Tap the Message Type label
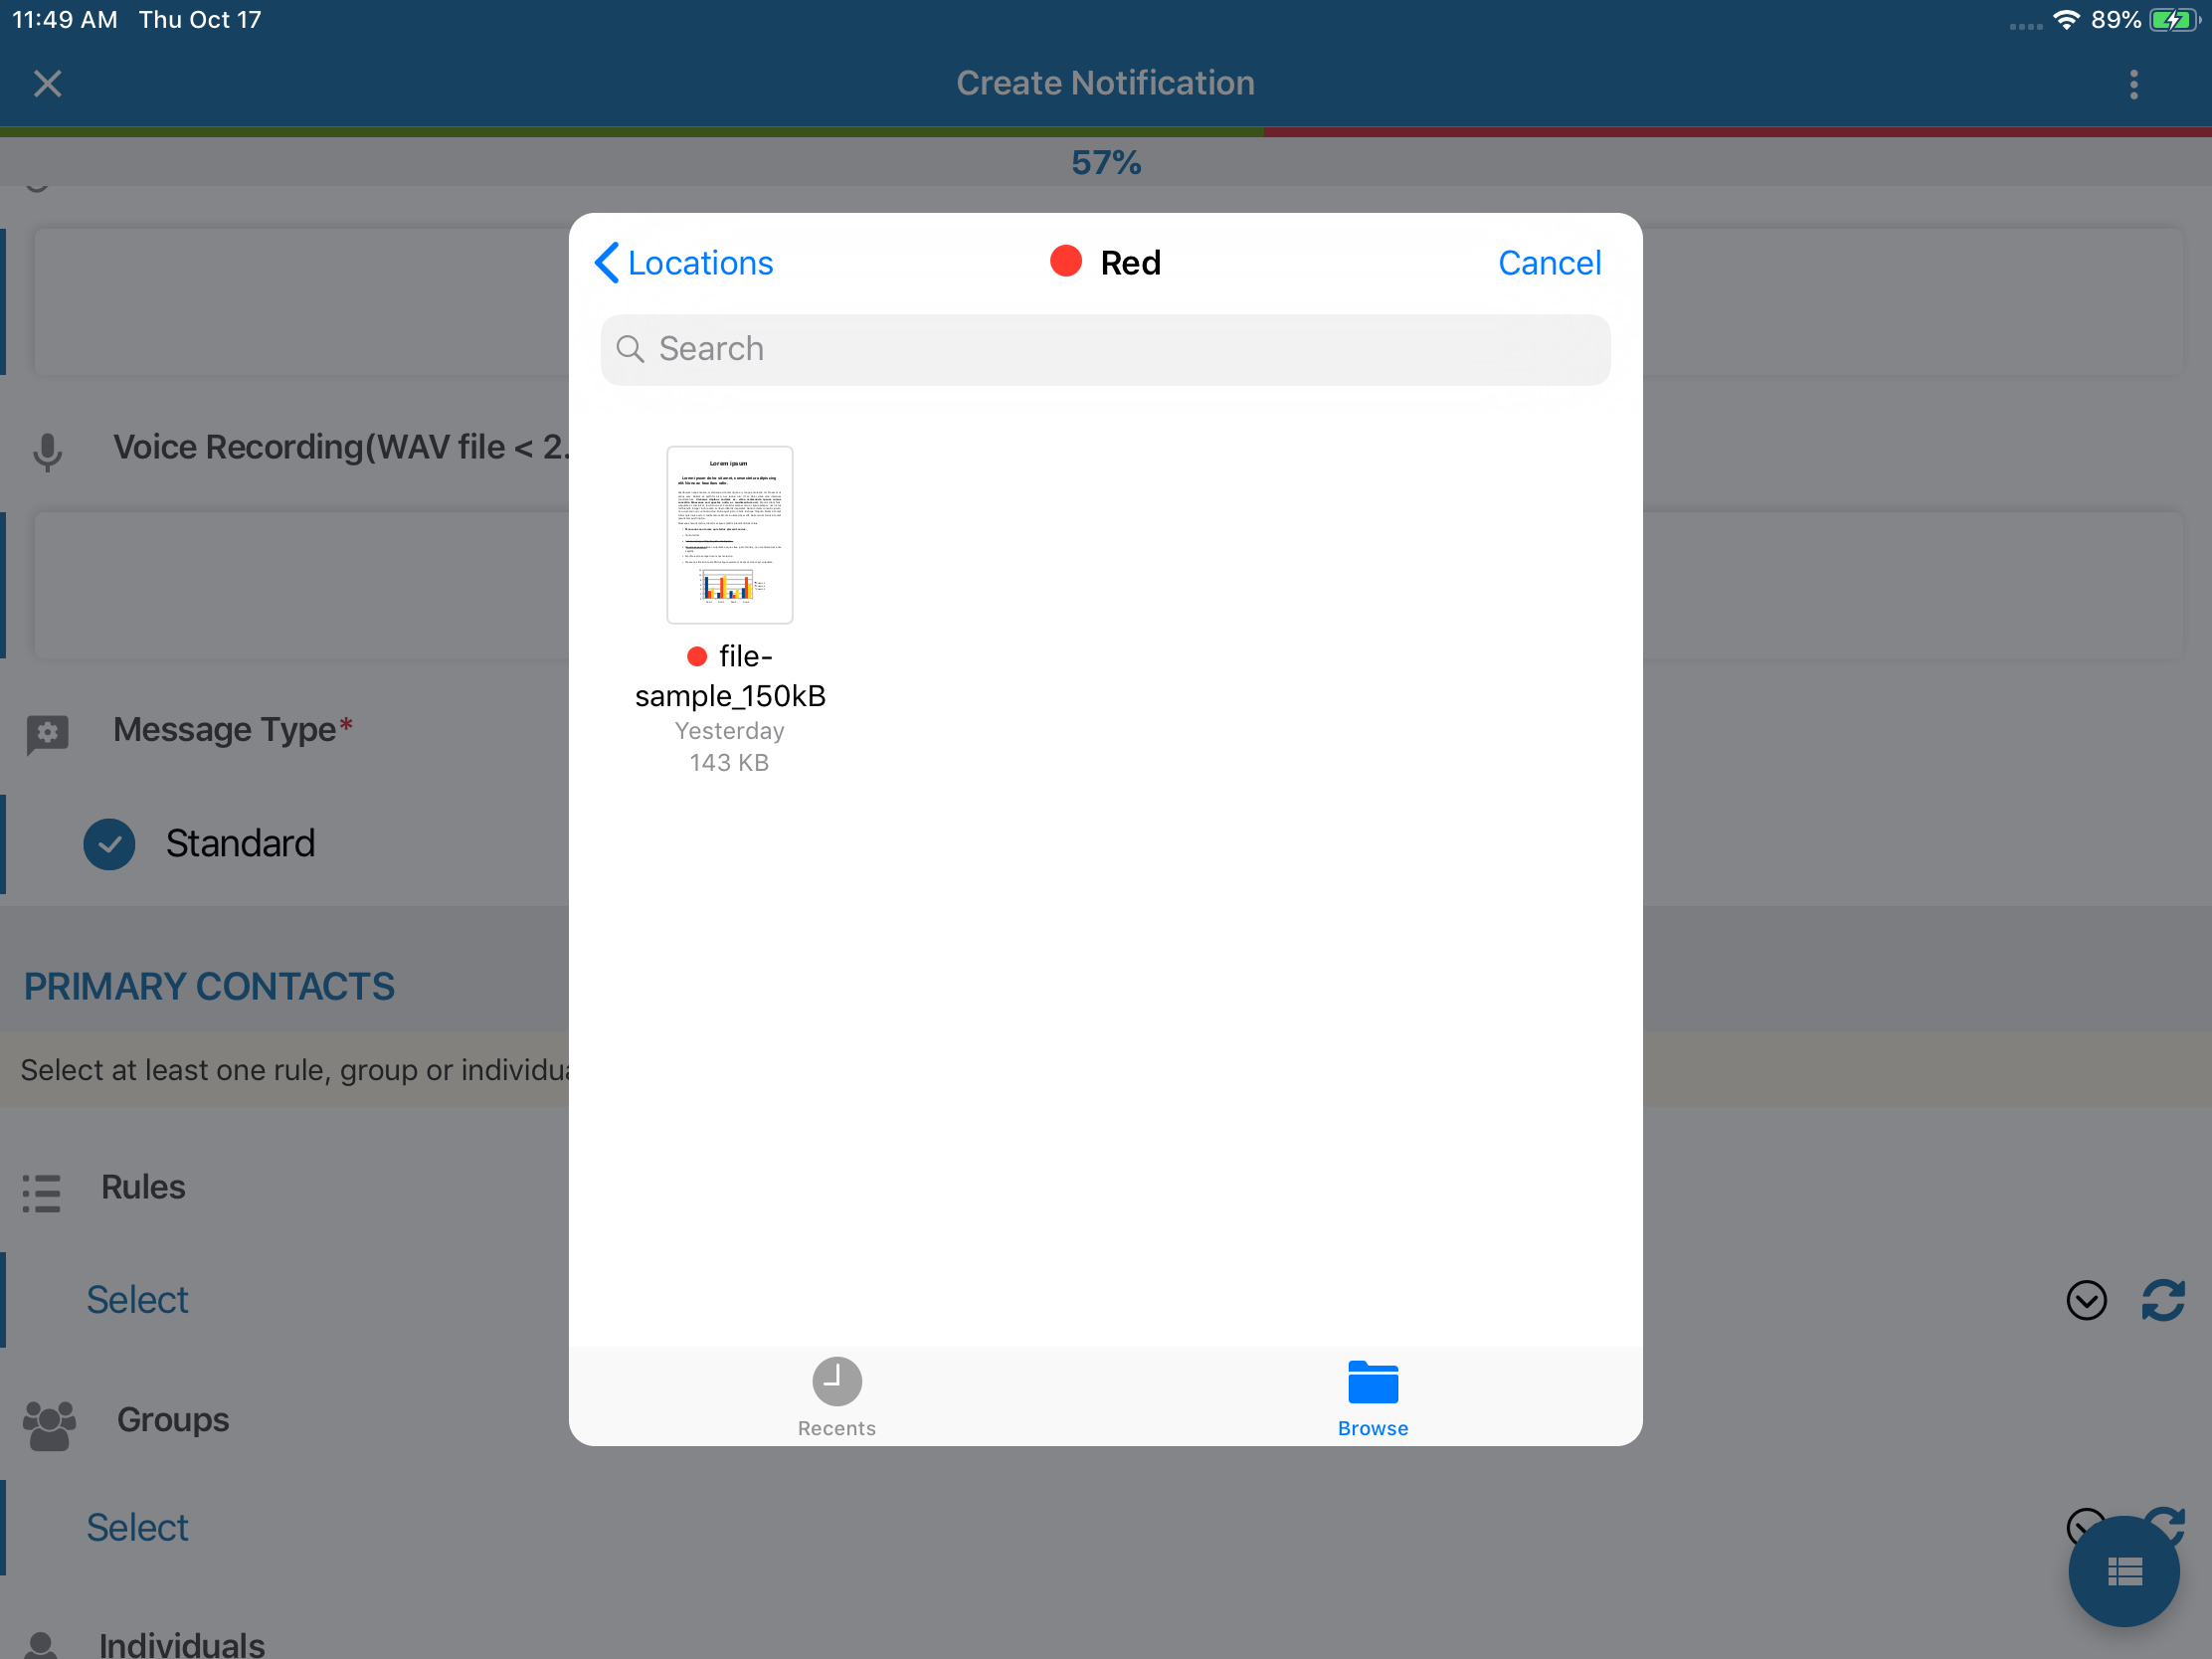 [232, 729]
